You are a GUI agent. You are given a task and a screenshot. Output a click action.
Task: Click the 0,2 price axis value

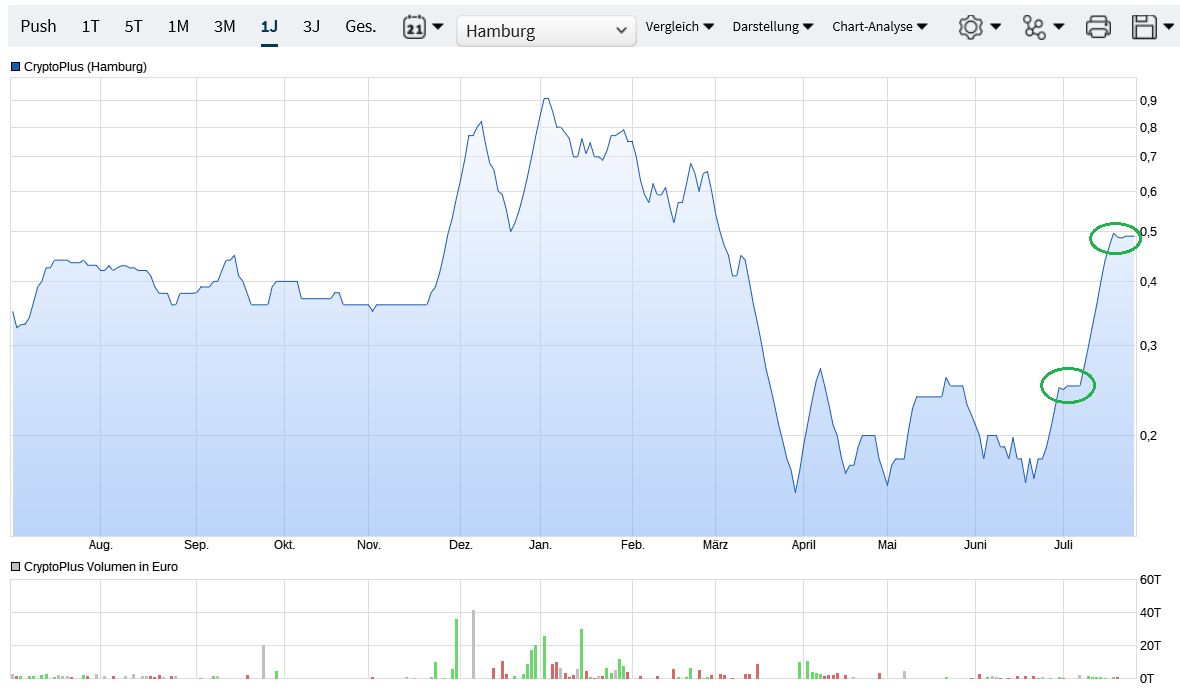[x=1148, y=436]
